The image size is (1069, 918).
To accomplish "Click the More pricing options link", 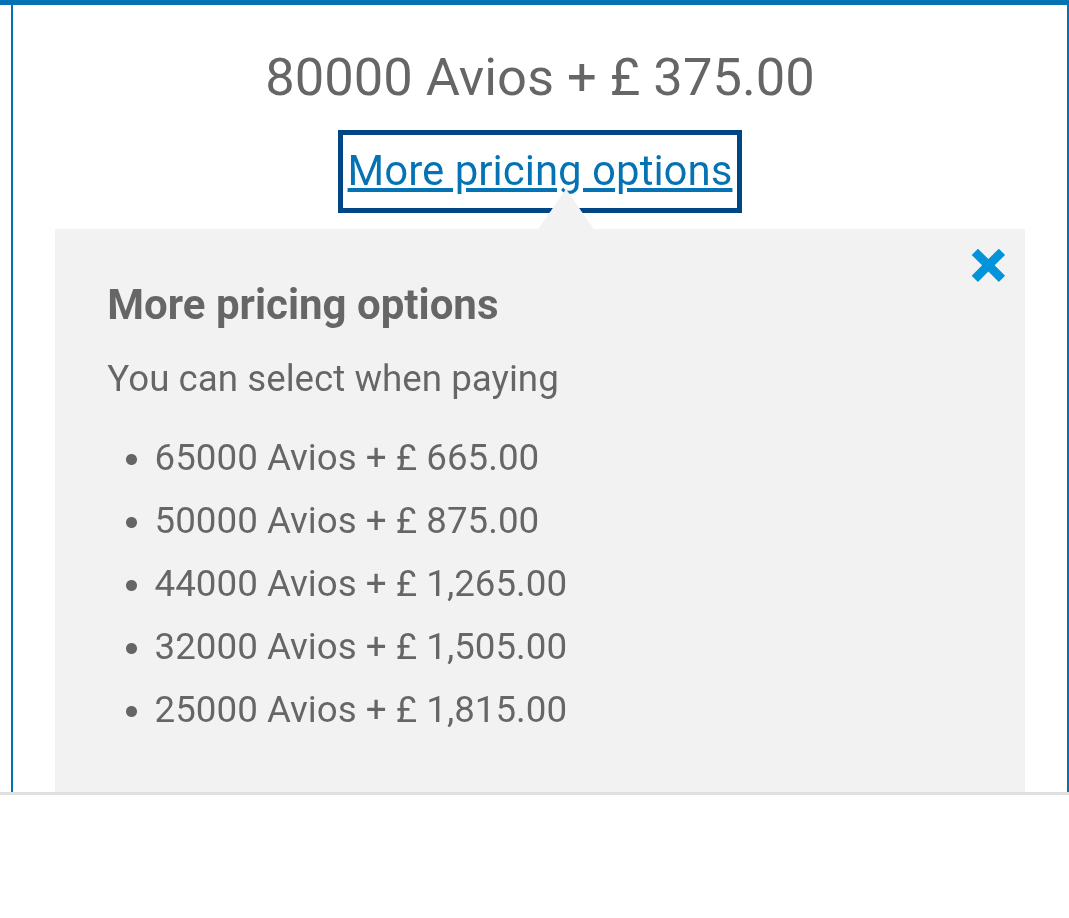I will coord(539,171).
